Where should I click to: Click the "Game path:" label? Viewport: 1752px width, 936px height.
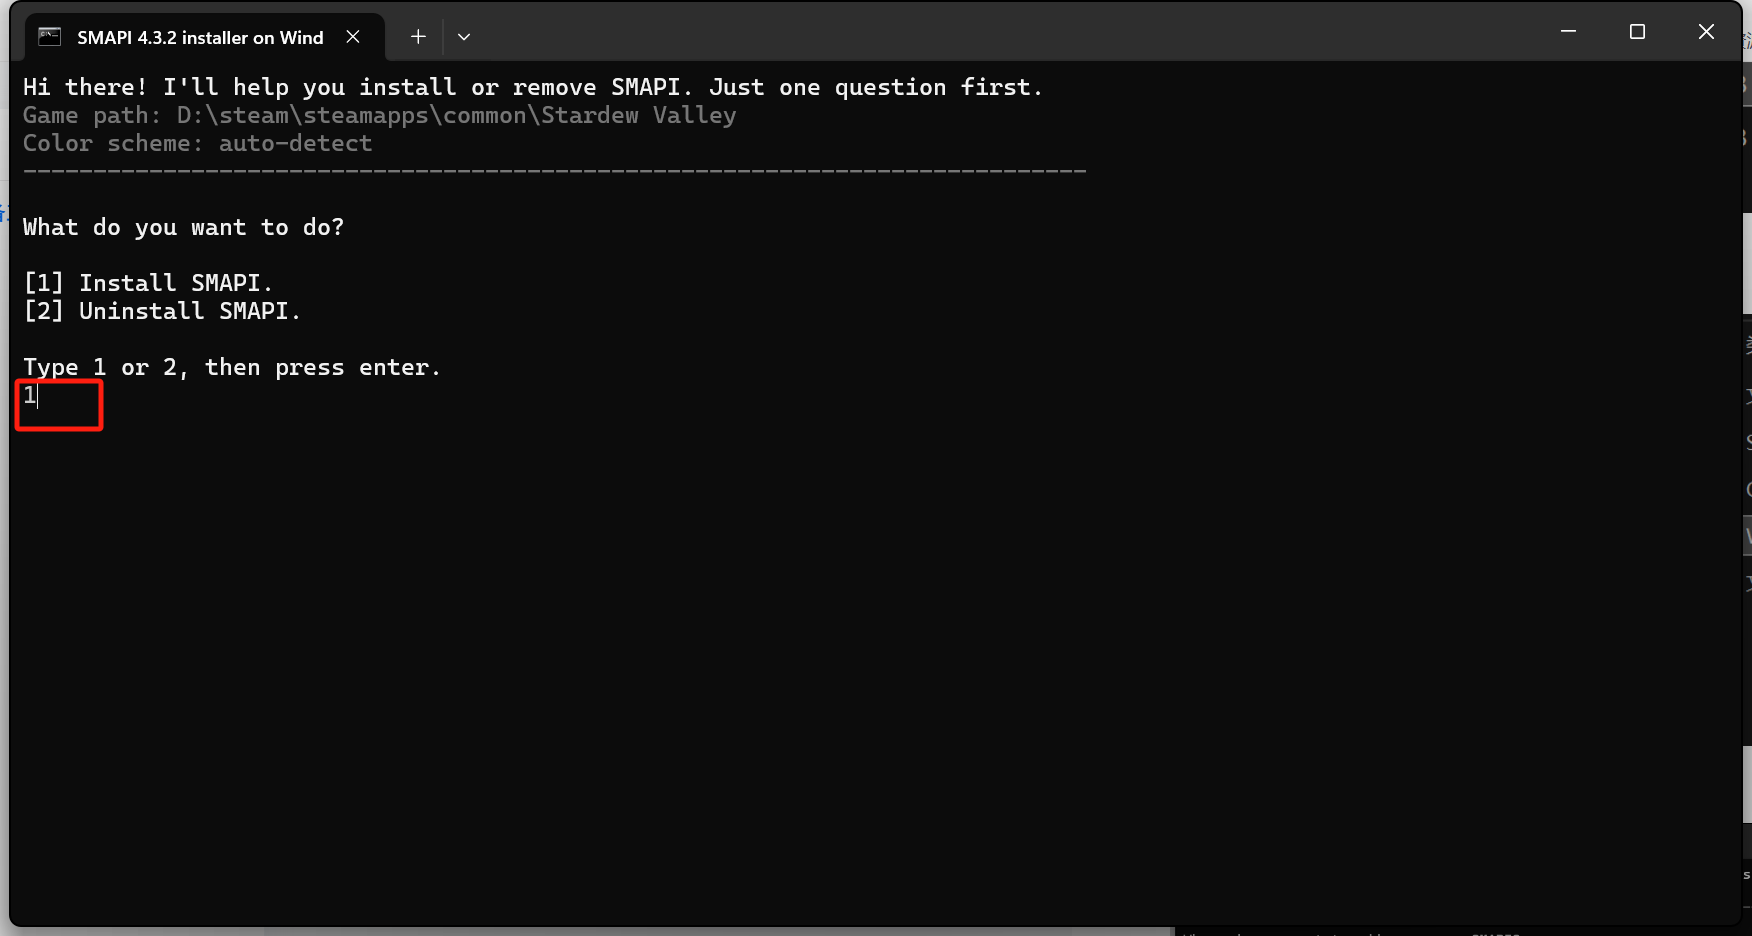coord(92,116)
